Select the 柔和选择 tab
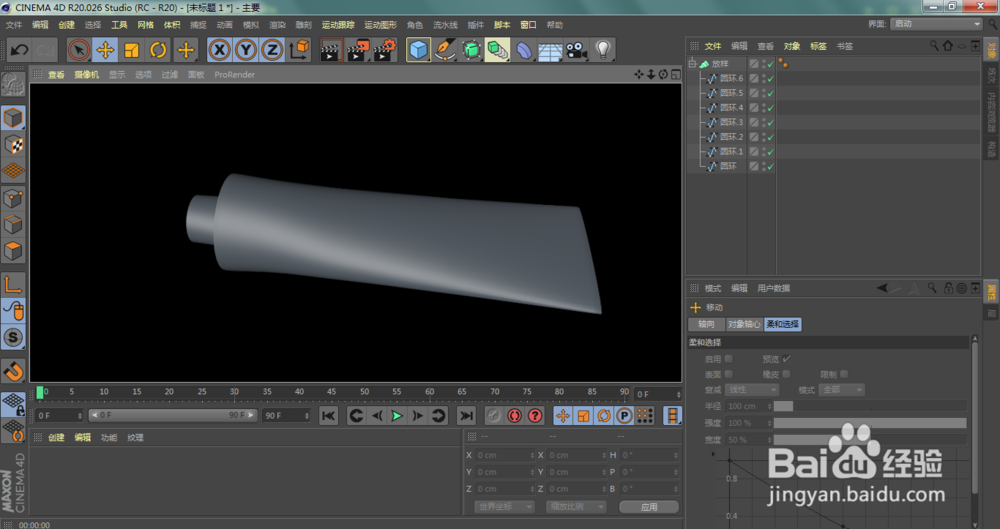The width and height of the screenshot is (1000, 529). [x=783, y=324]
